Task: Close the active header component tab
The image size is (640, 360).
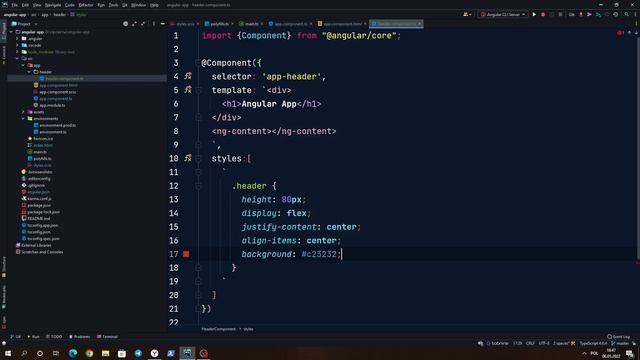Action: (419, 24)
